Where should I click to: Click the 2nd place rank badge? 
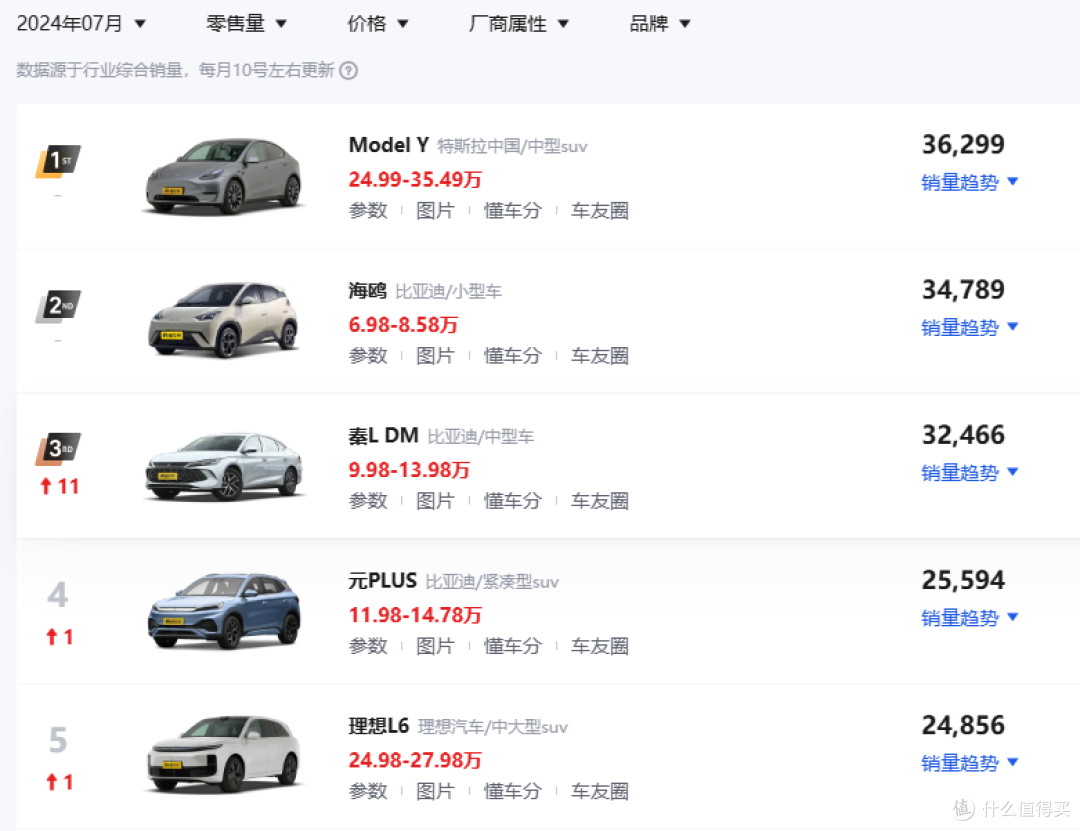(x=59, y=306)
